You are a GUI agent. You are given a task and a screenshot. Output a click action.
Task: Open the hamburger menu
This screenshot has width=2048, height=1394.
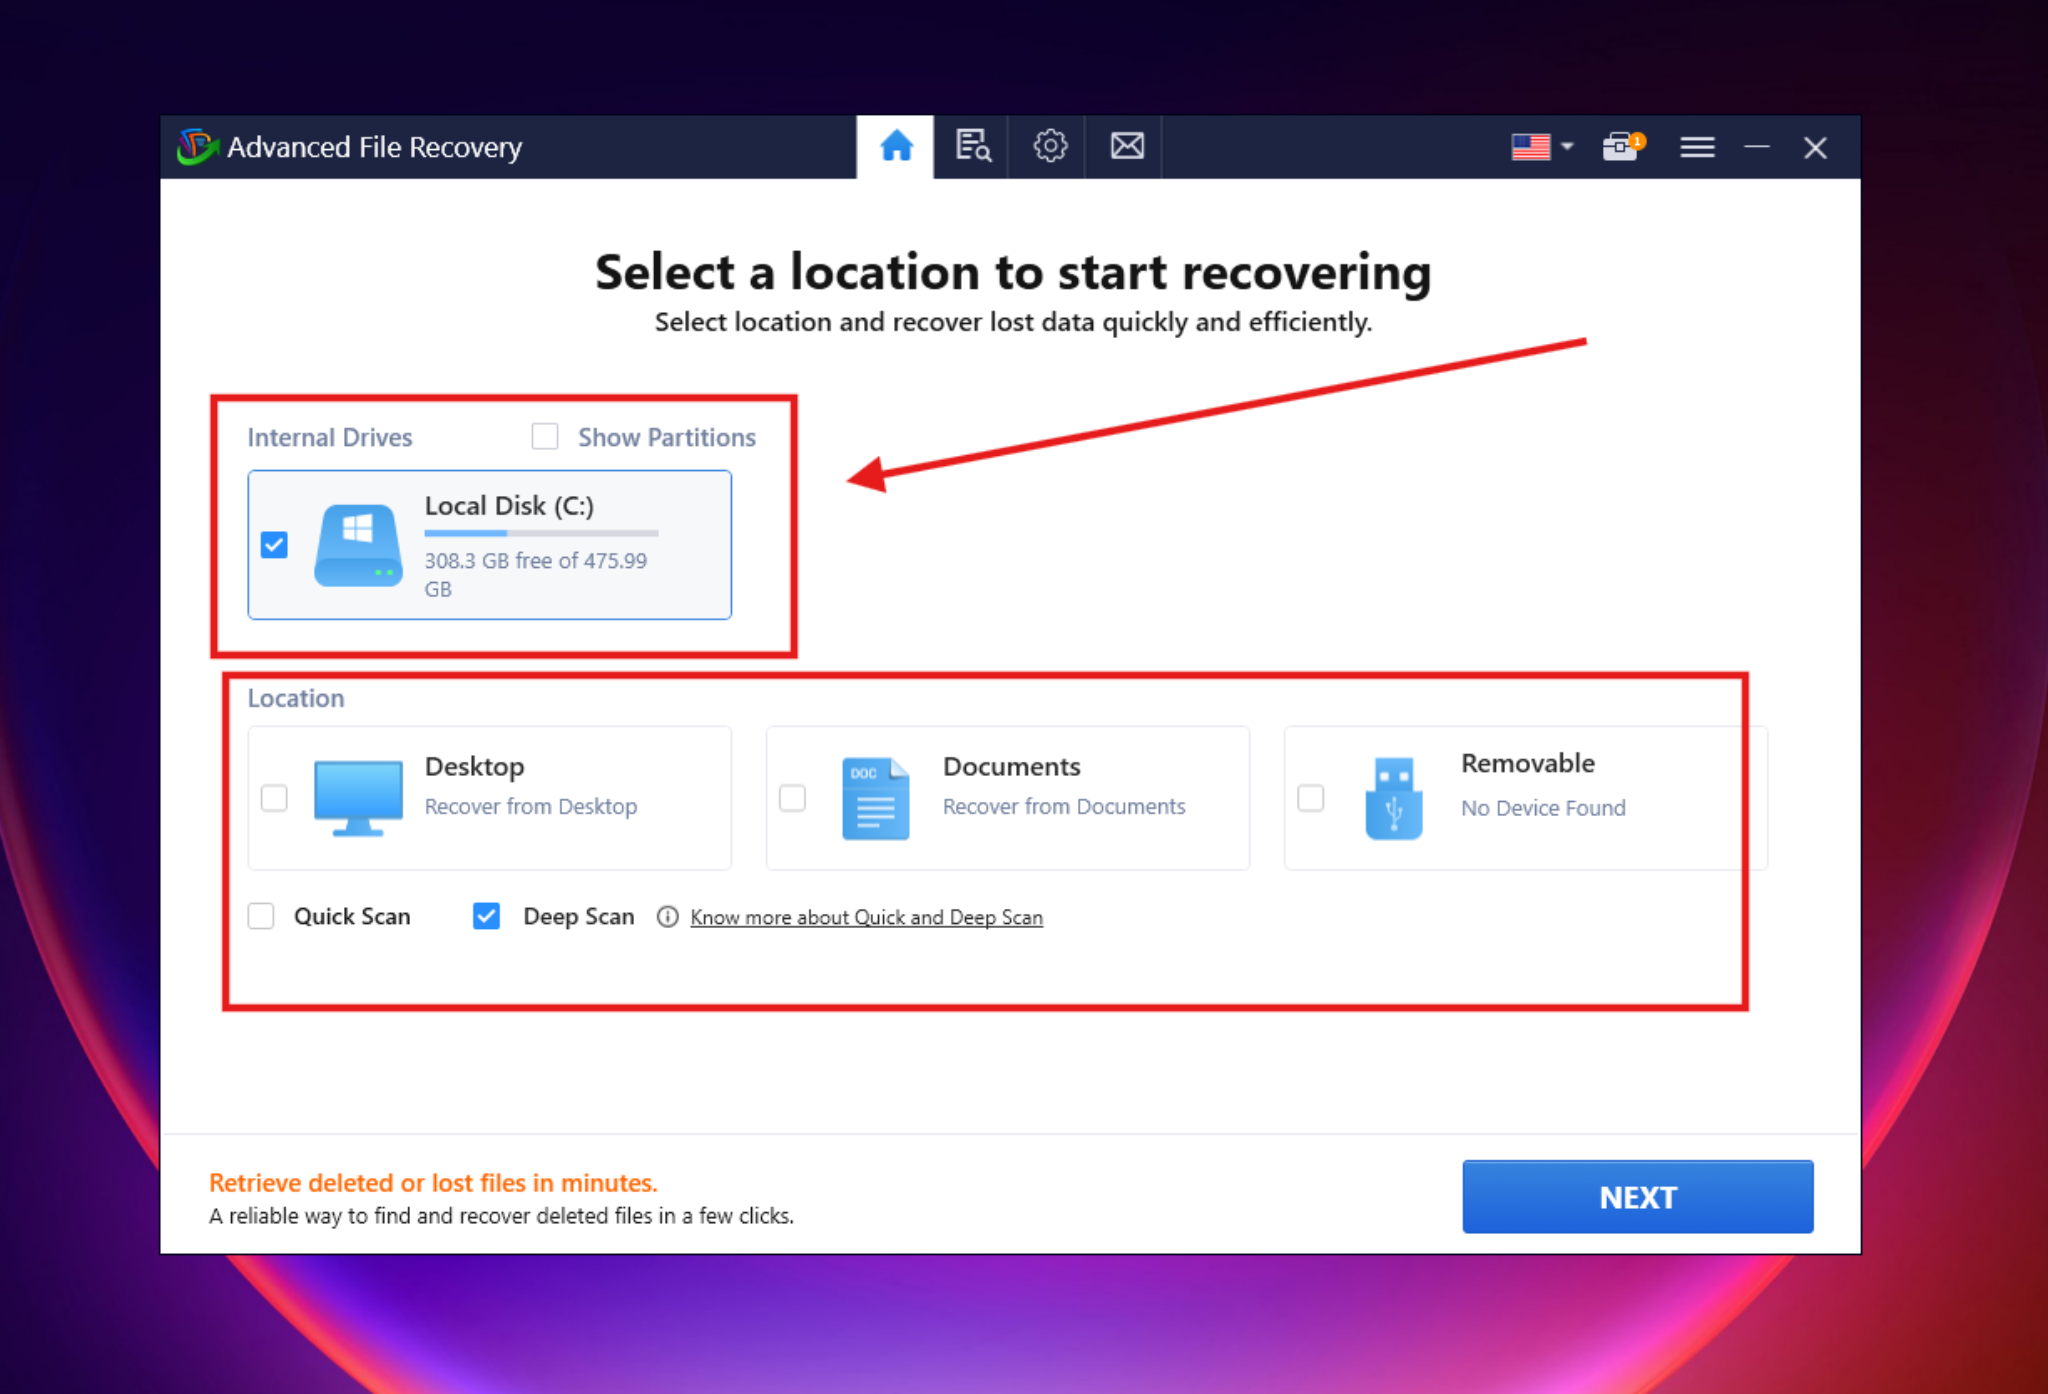coord(1697,148)
